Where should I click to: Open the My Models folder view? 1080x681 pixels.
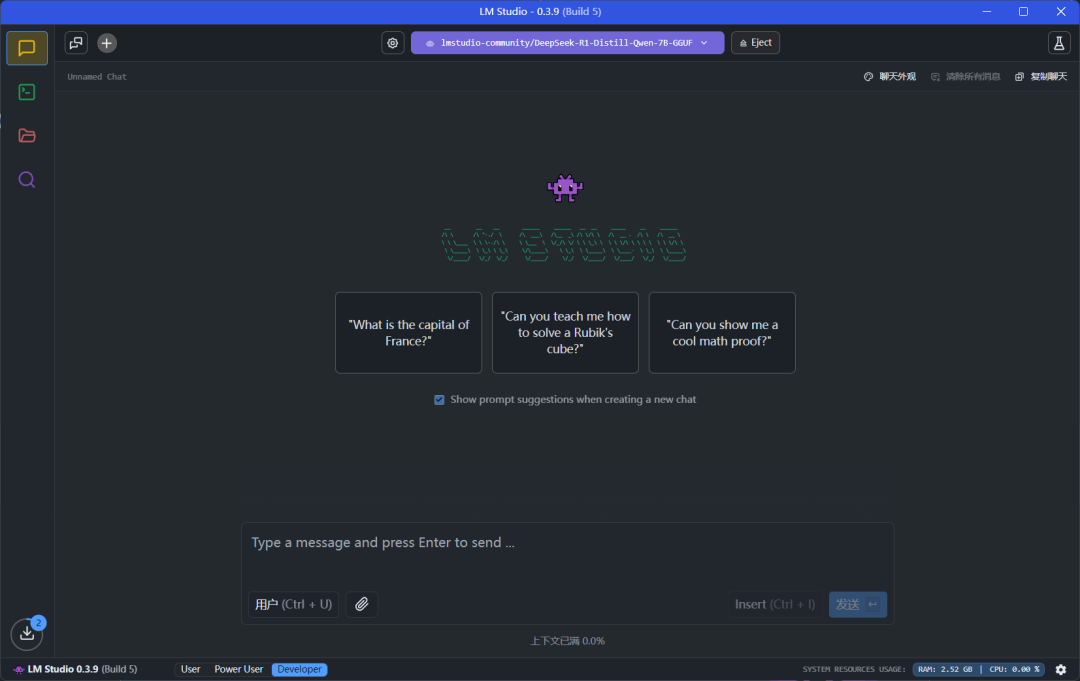click(x=27, y=136)
